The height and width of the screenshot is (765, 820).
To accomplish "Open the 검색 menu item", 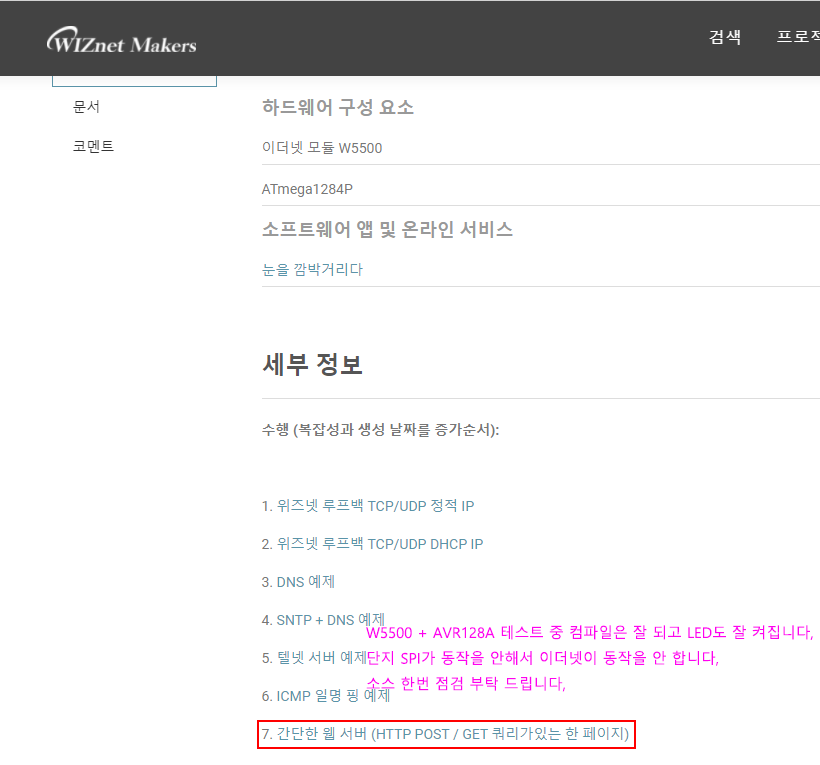I will 725,37.
